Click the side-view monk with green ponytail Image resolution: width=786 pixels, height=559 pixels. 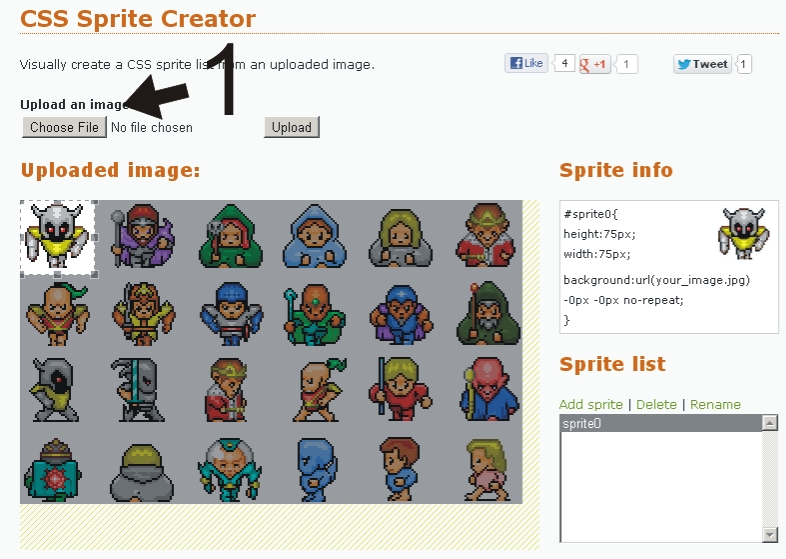[x=320, y=390]
